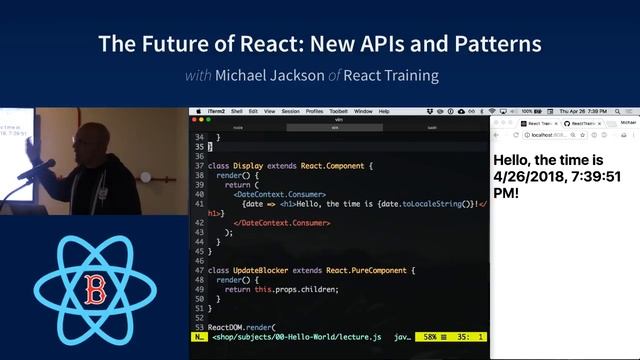Click the opening DateContext.Consumer tag on line 40
This screenshot has width=640, height=360.
(280, 194)
